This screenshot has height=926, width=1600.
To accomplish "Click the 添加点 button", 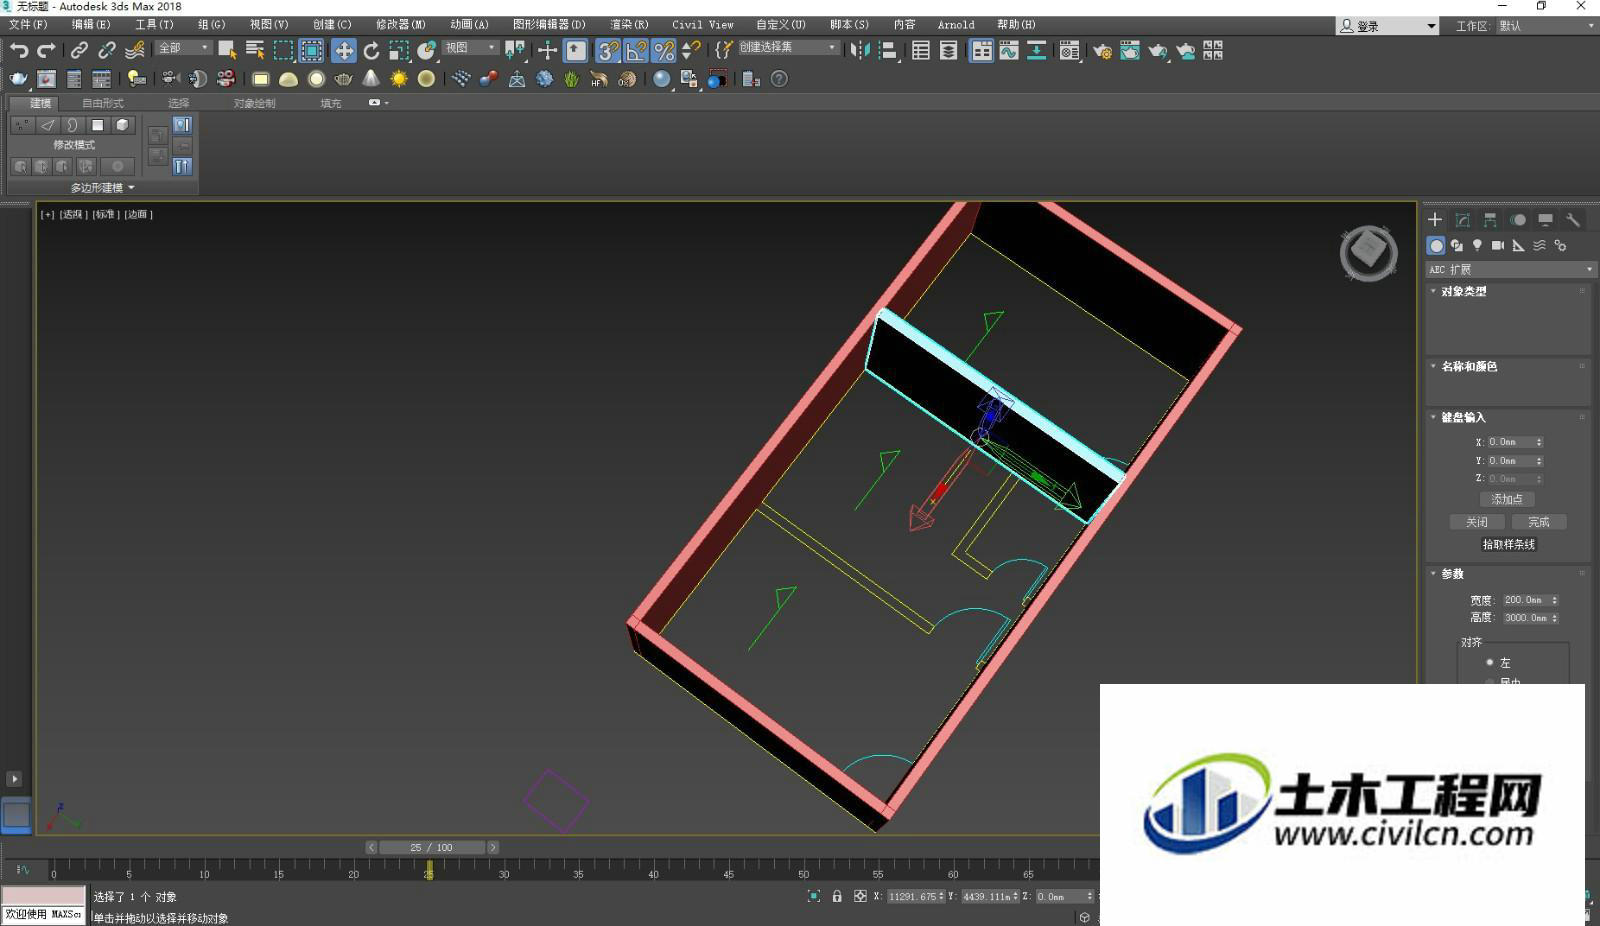I will [1507, 499].
